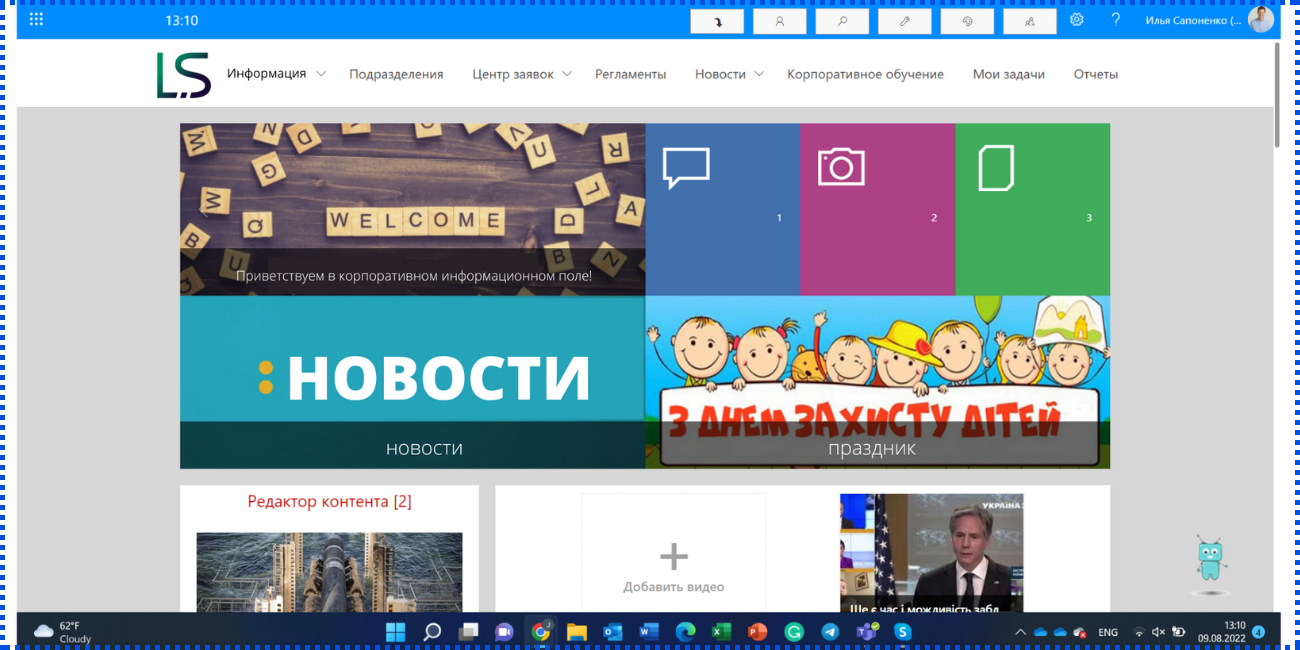The width and height of the screenshot is (1300, 650).
Task: Open the blue speech bubble tile
Action: click(x=722, y=209)
